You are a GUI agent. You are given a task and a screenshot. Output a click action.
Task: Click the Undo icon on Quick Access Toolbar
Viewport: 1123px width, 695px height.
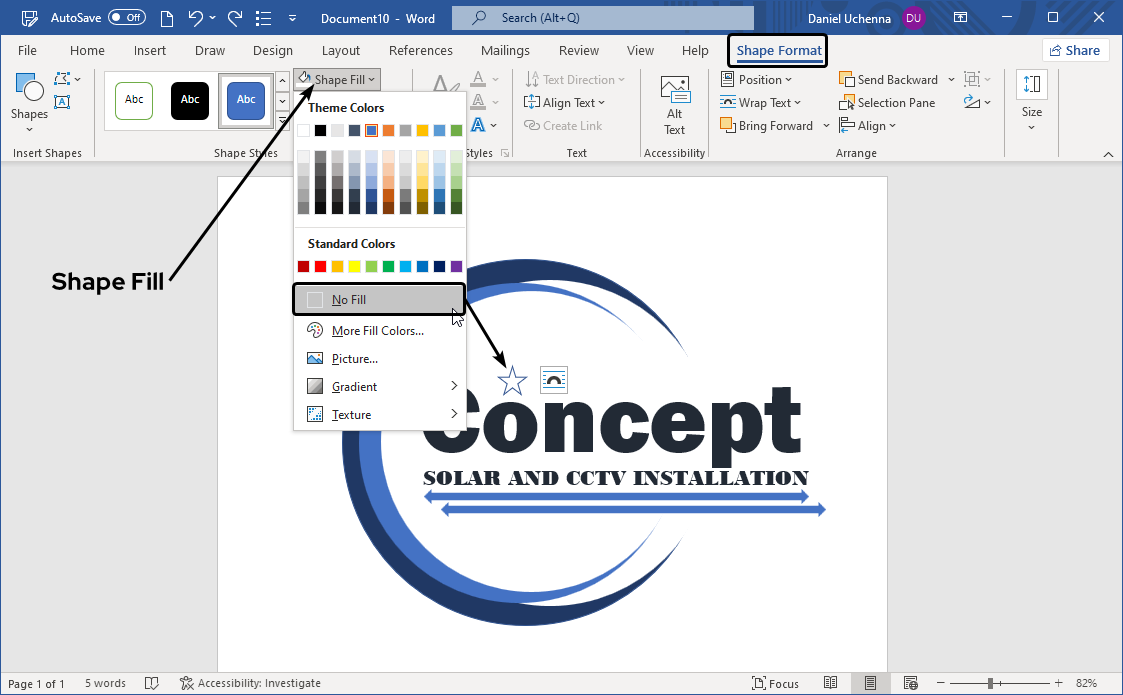click(193, 17)
